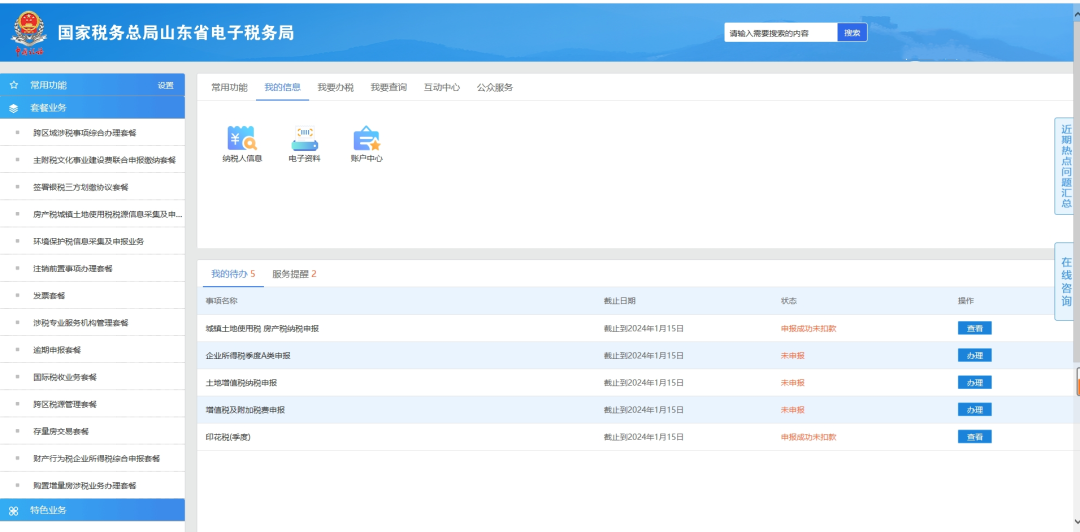The width and height of the screenshot is (1080, 532).
Task: Open the 近期热点问题汇总 side panel
Action: point(1066,166)
